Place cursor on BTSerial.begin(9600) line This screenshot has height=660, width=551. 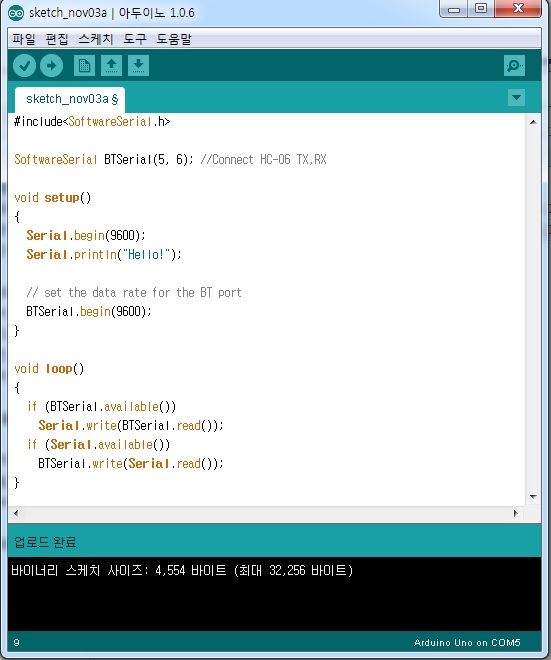click(x=88, y=311)
